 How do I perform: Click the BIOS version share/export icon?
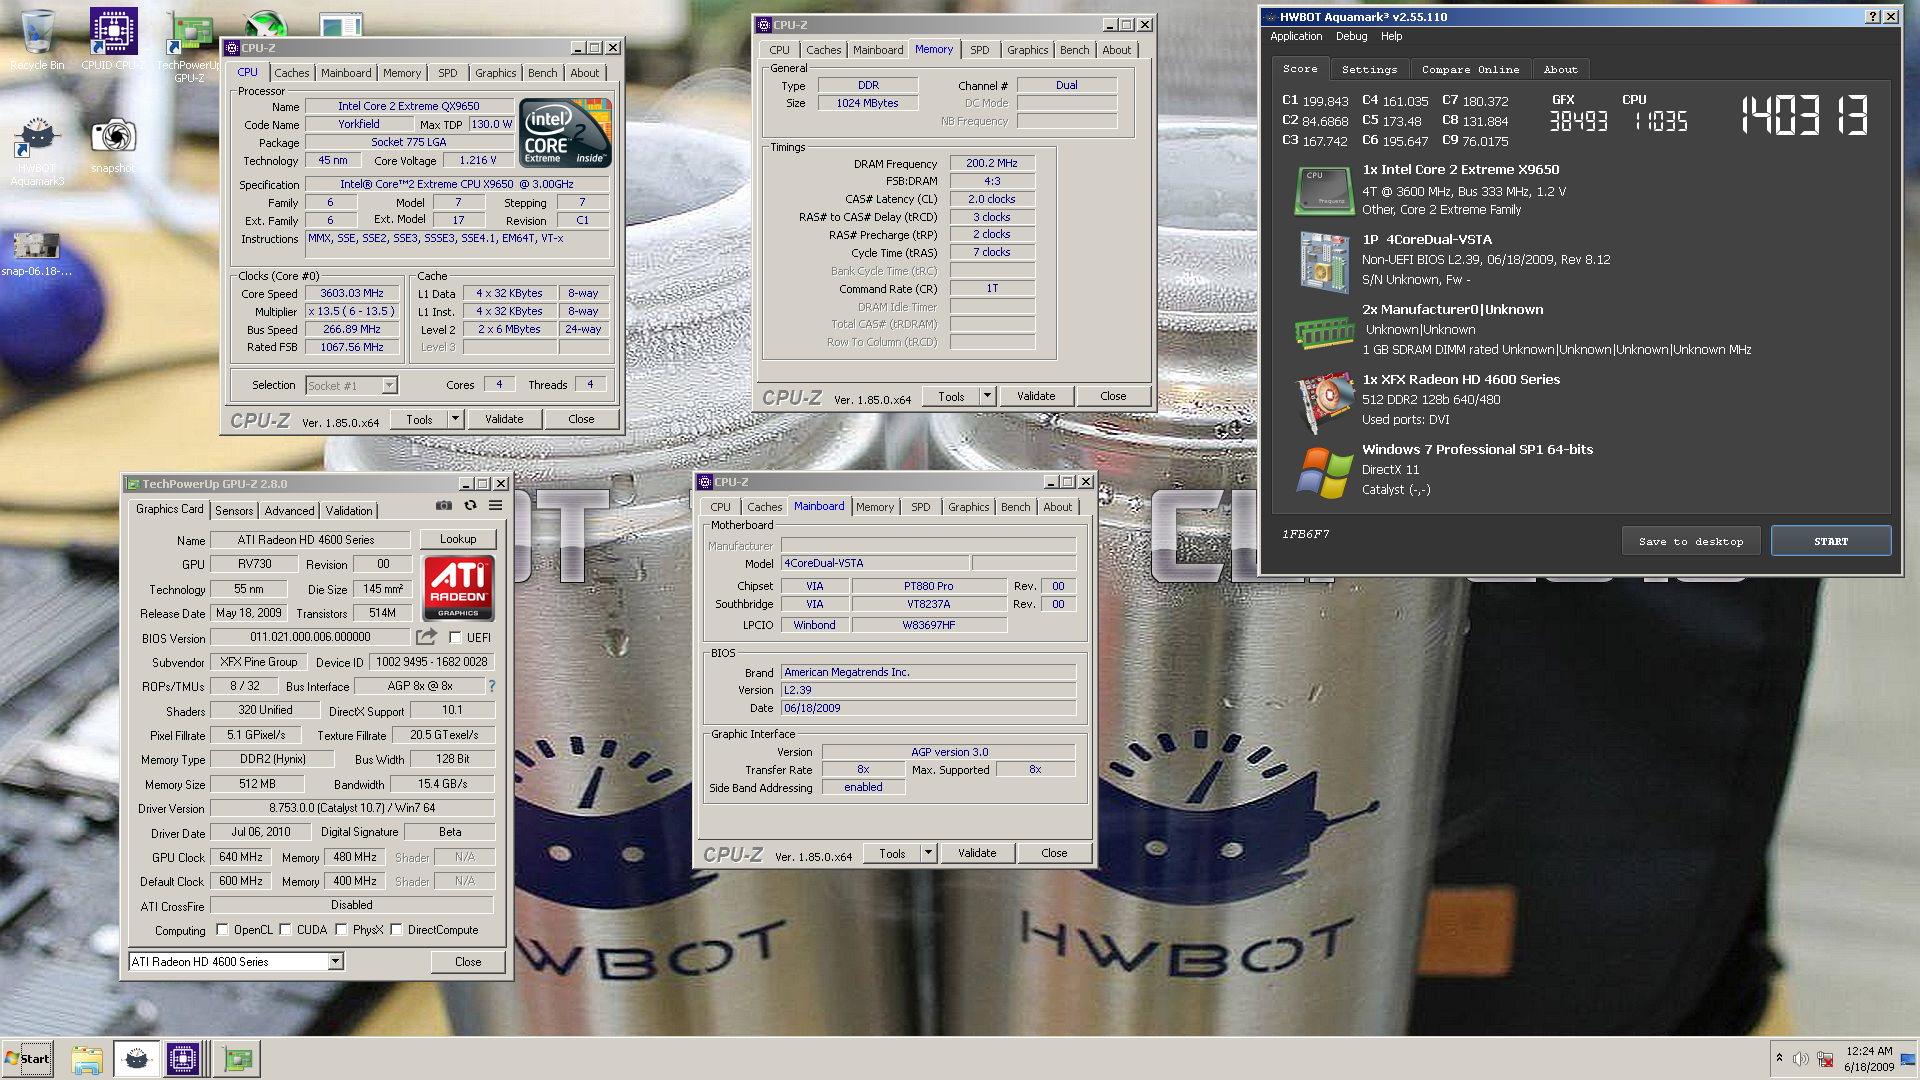pos(426,637)
